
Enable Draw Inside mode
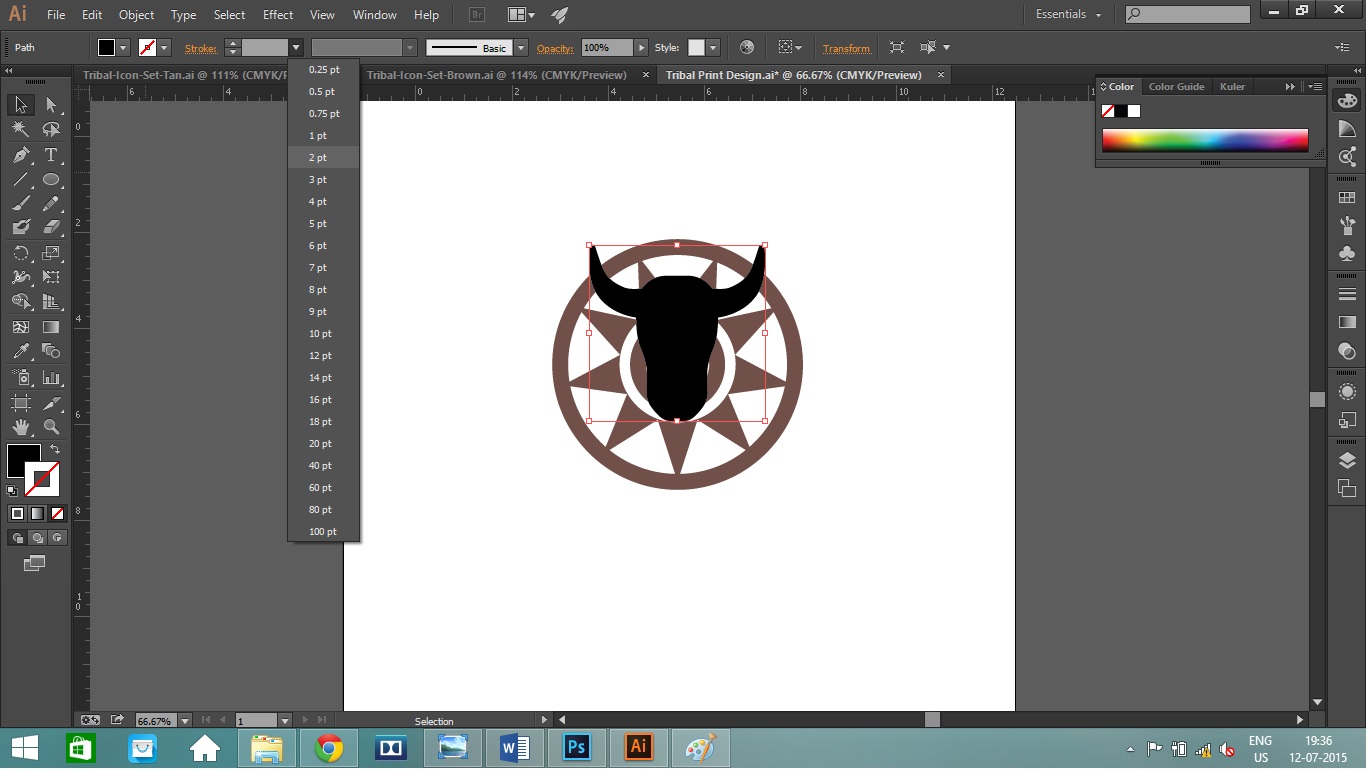[57, 538]
